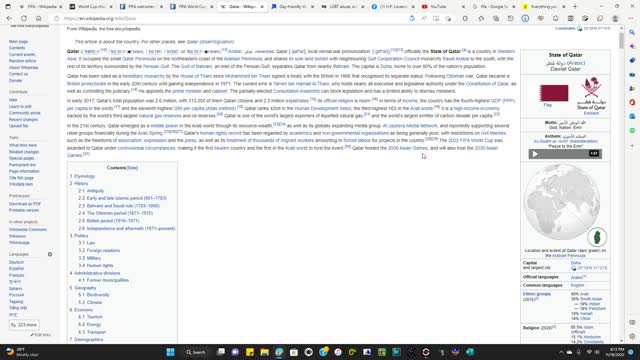Open the browser history icon
This screenshot has width=640, height=360.
pyautogui.click(x=511, y=18)
